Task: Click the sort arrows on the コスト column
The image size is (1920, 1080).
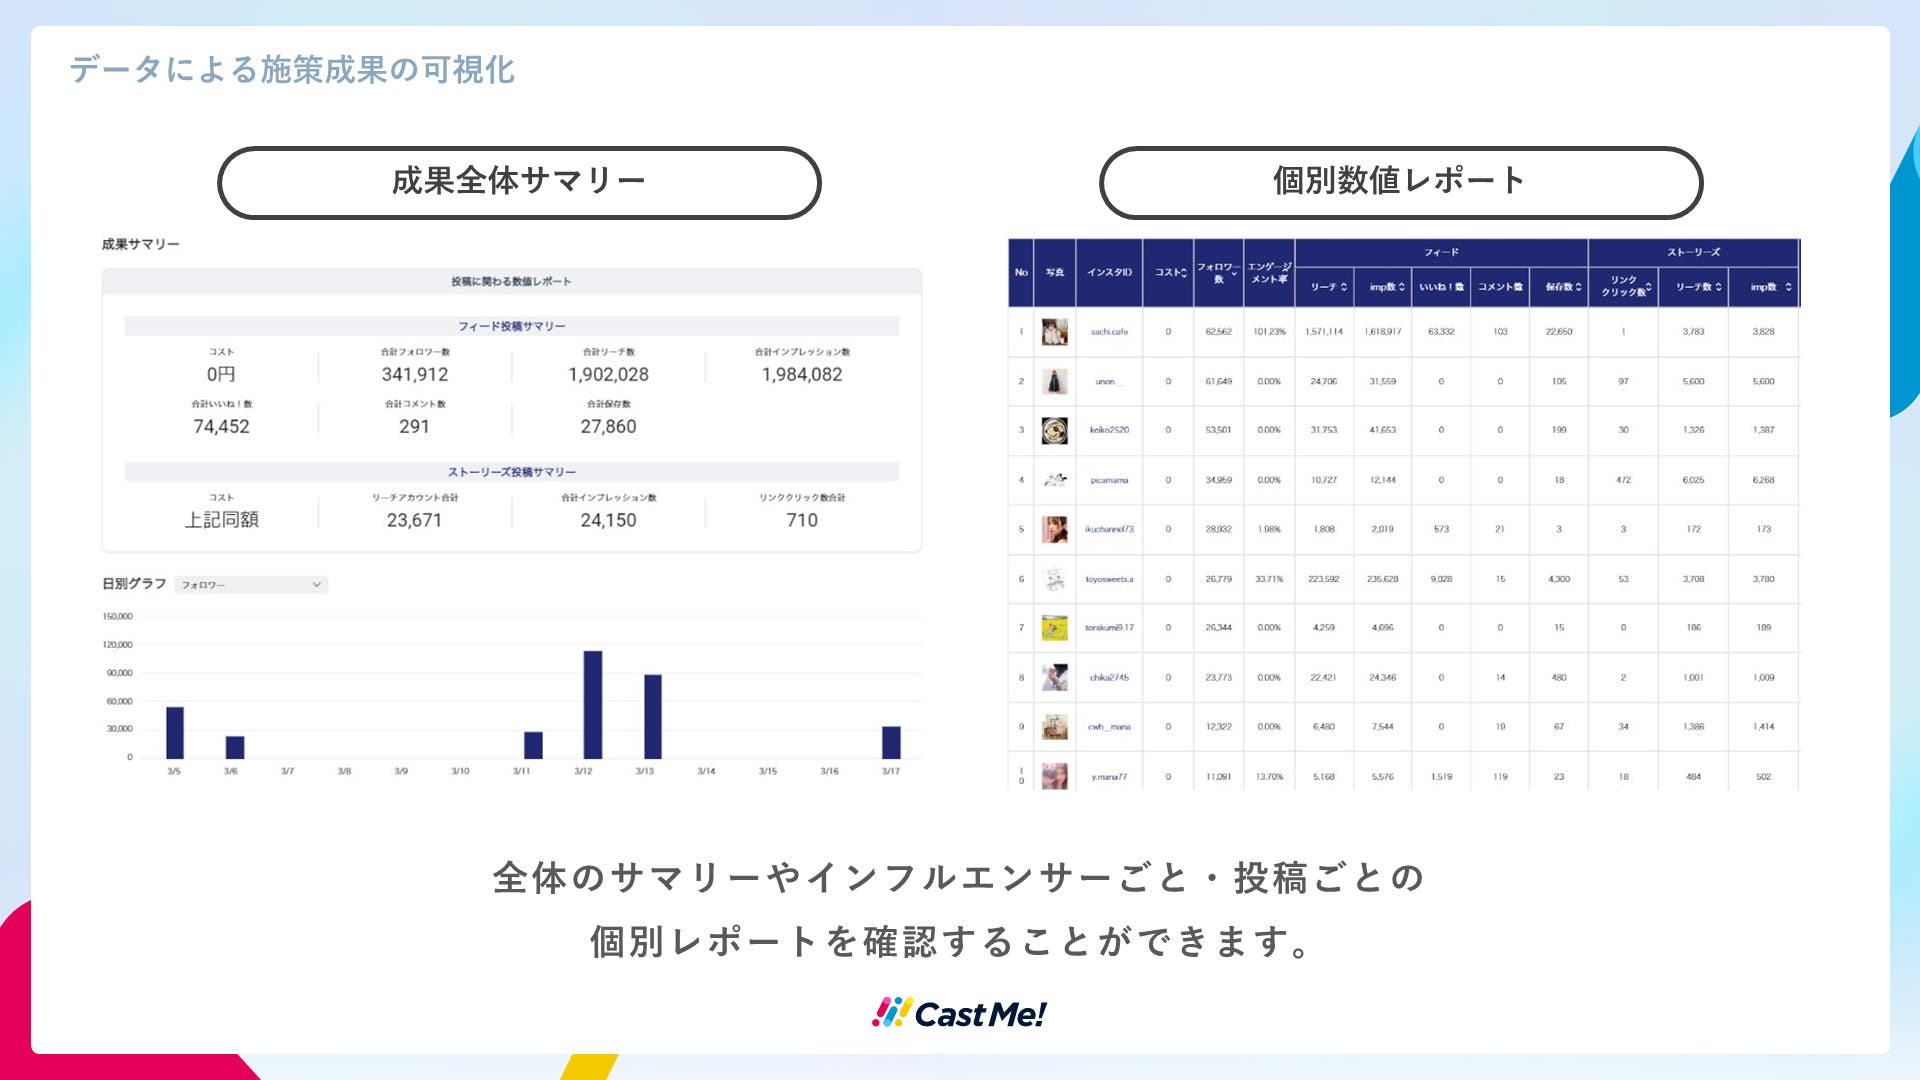Action: click(1185, 272)
